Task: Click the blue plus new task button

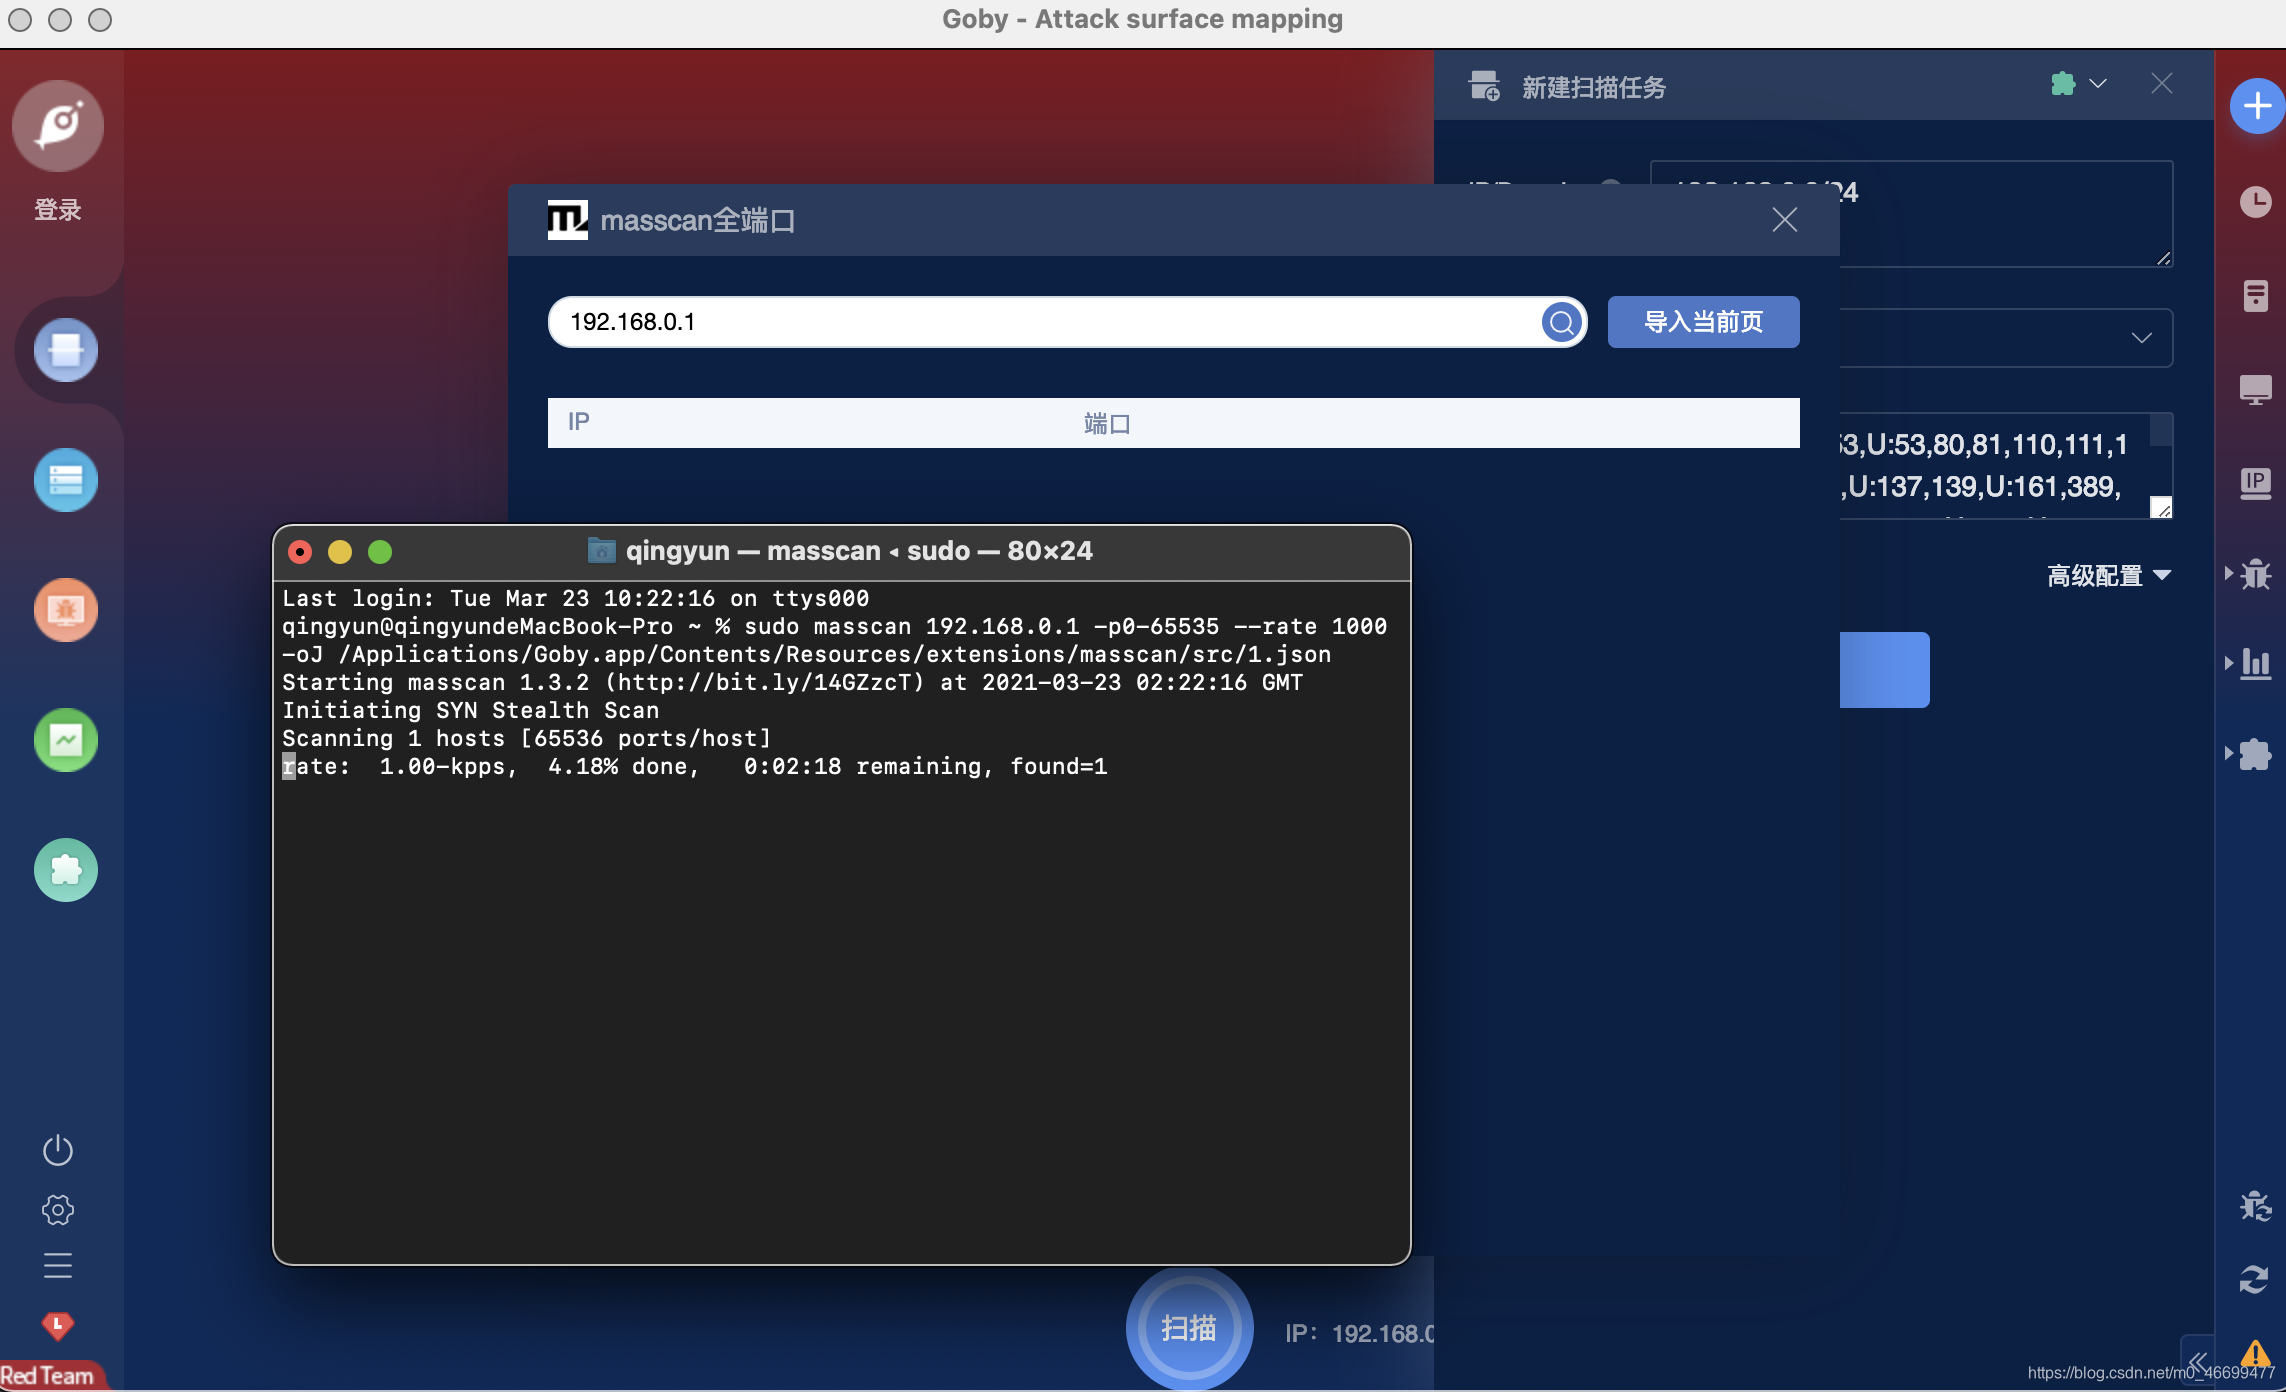Action: coord(2256,106)
